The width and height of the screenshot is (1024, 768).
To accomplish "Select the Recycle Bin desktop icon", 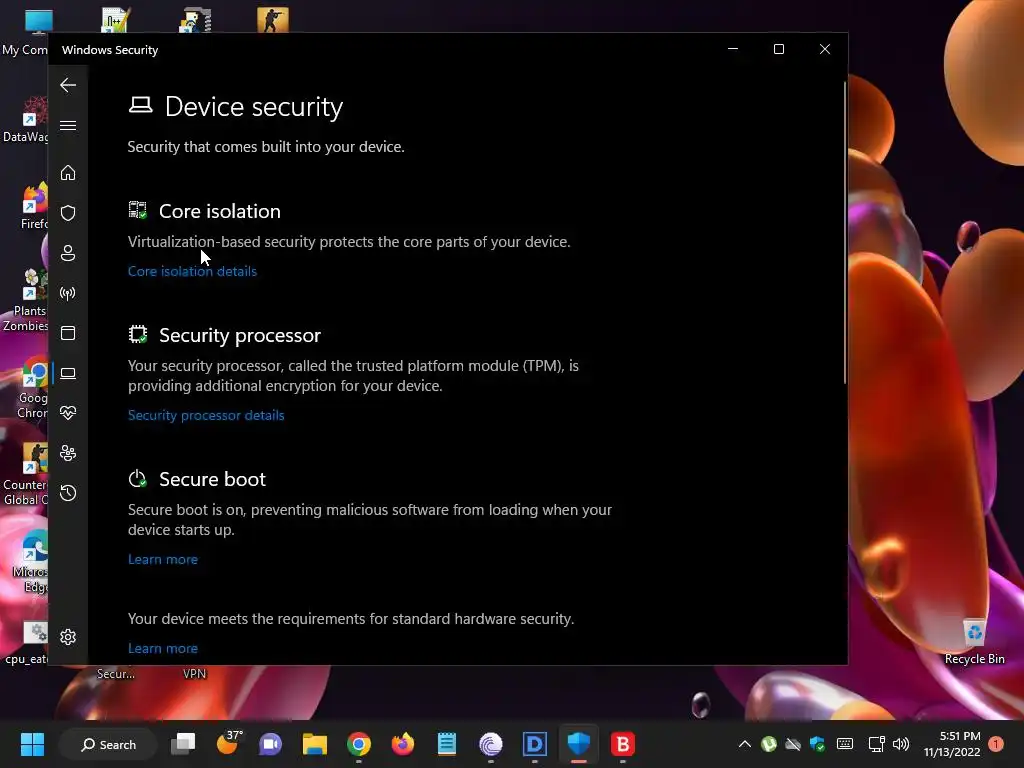I will 974,642.
